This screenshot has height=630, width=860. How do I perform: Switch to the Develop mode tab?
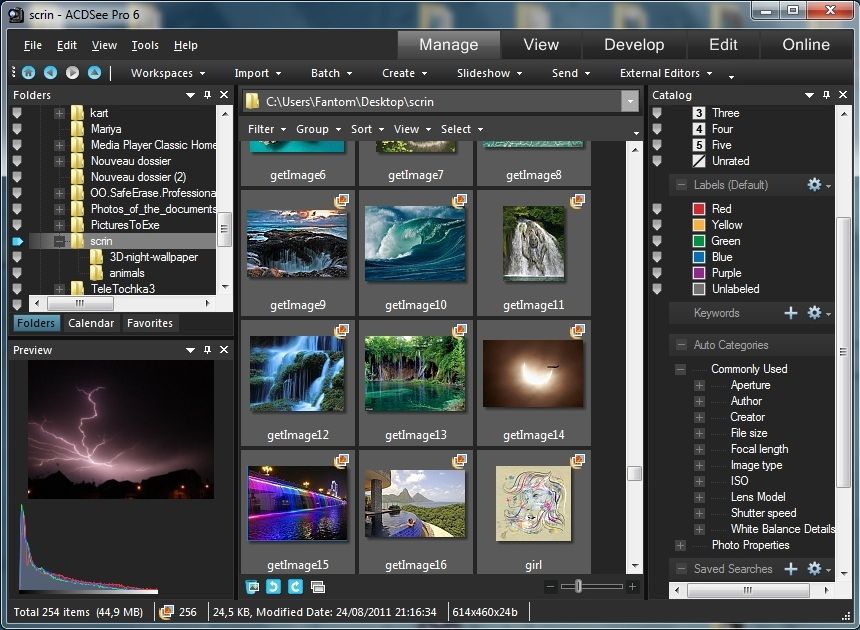coord(634,45)
